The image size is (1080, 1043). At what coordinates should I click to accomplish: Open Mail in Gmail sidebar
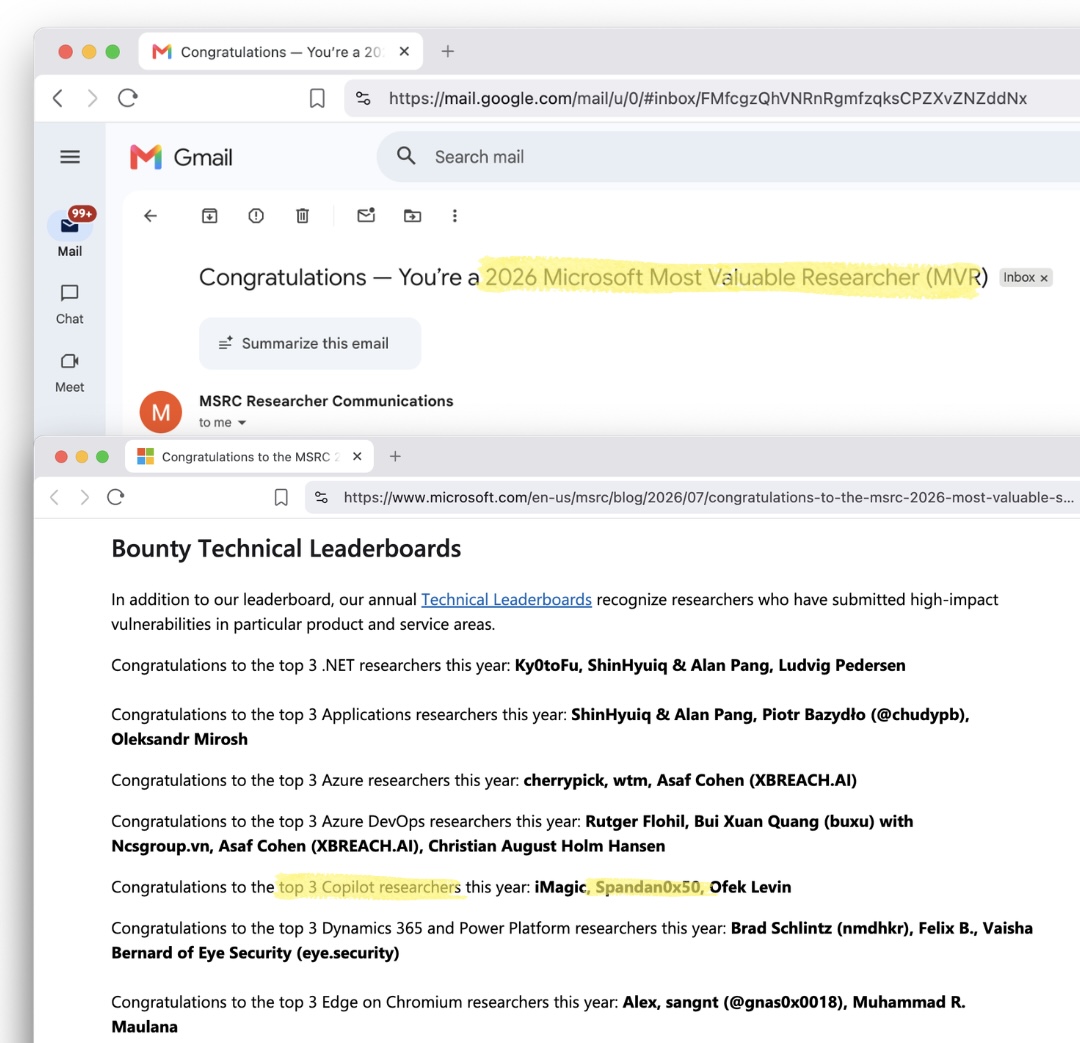coord(70,232)
